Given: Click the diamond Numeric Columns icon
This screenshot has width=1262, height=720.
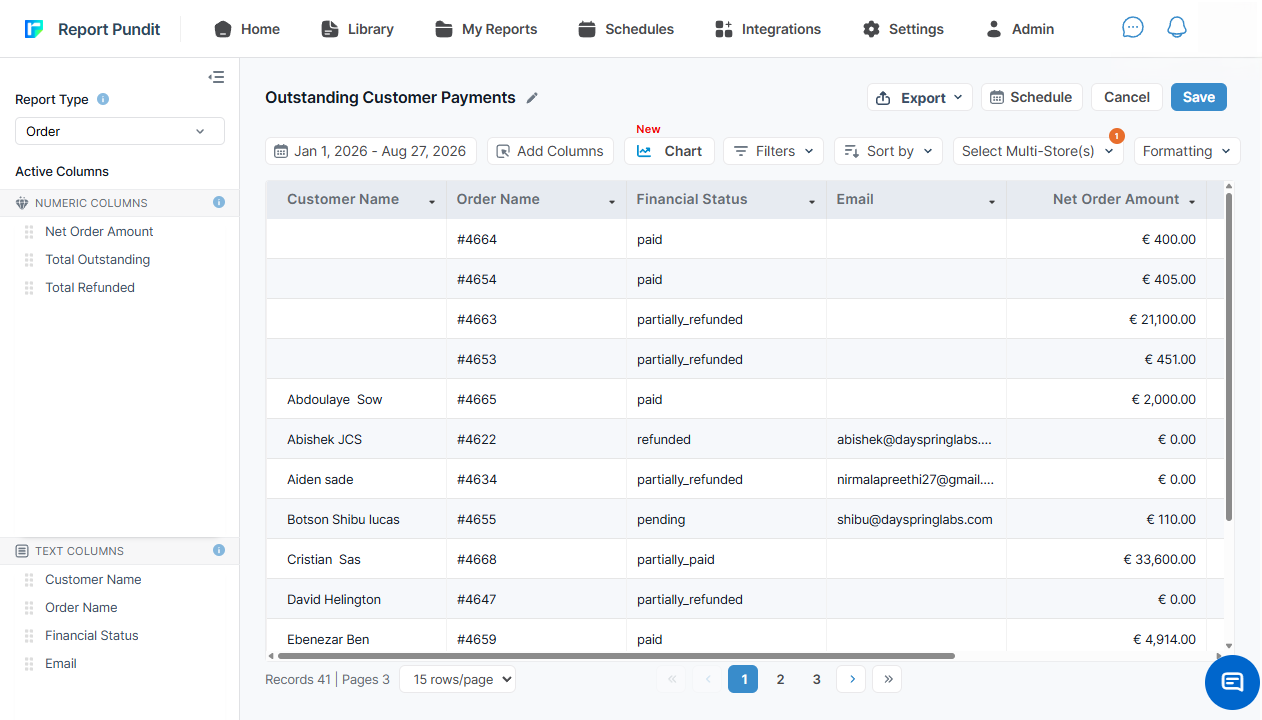Looking at the screenshot, I should (x=22, y=203).
